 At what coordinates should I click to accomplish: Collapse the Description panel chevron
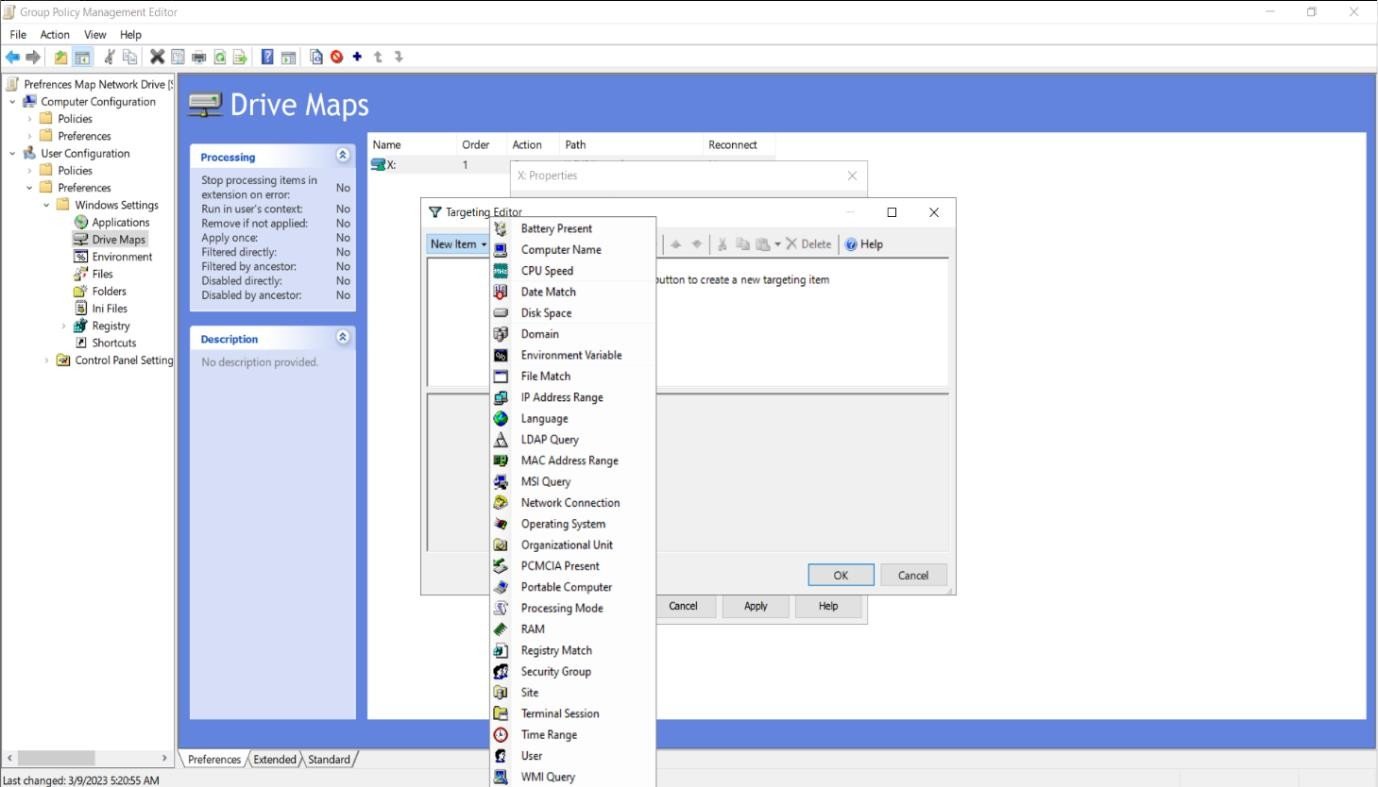[x=343, y=338]
